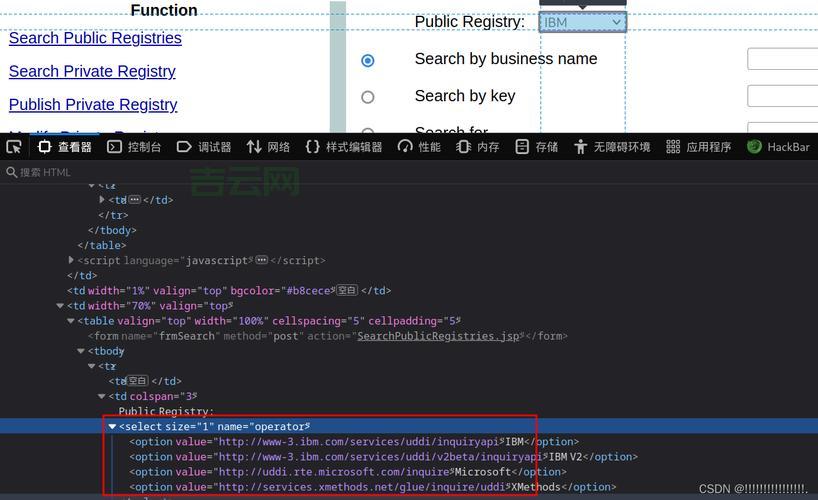Open the Public Registry IBM dropdown
Image resolution: width=818 pixels, height=500 pixels.
[x=583, y=22]
